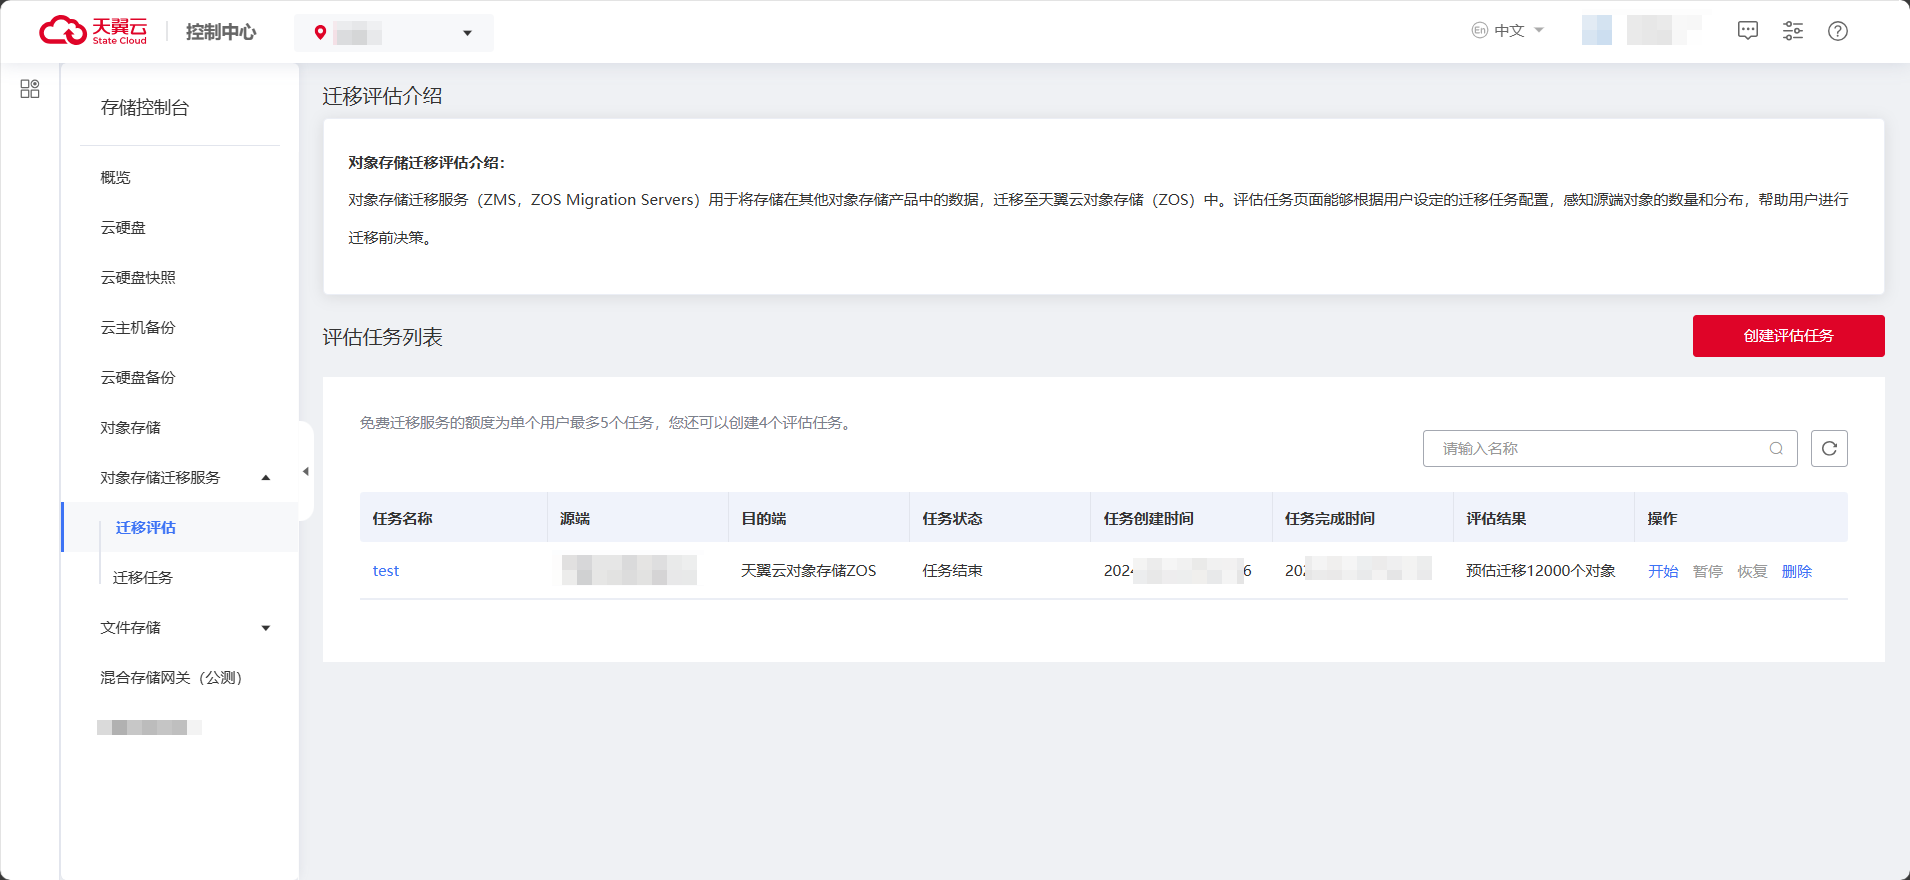Viewport: 1910px width, 880px height.
Task: Expand the 文件存储 menu group
Action: click(180, 627)
